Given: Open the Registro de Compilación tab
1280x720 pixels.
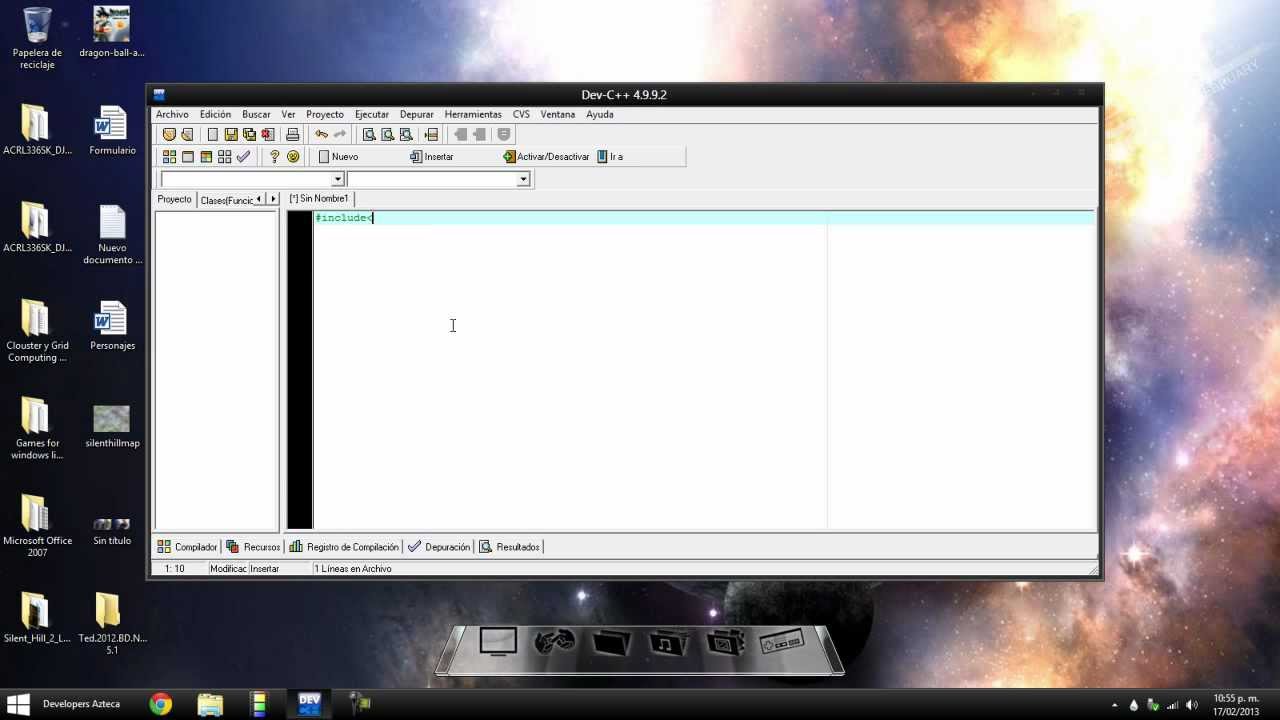Looking at the screenshot, I should [344, 547].
